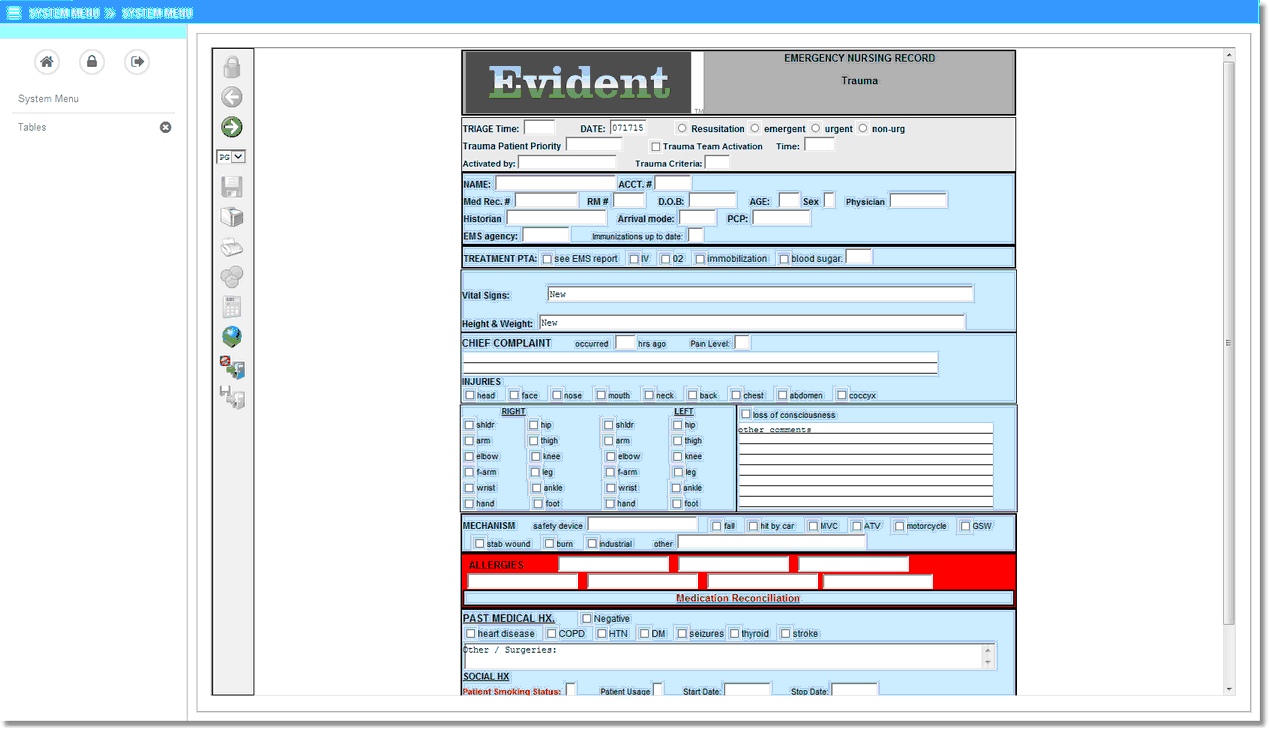Check heart disease in medical history
Viewport: 1269px width, 730px height.
click(470, 633)
